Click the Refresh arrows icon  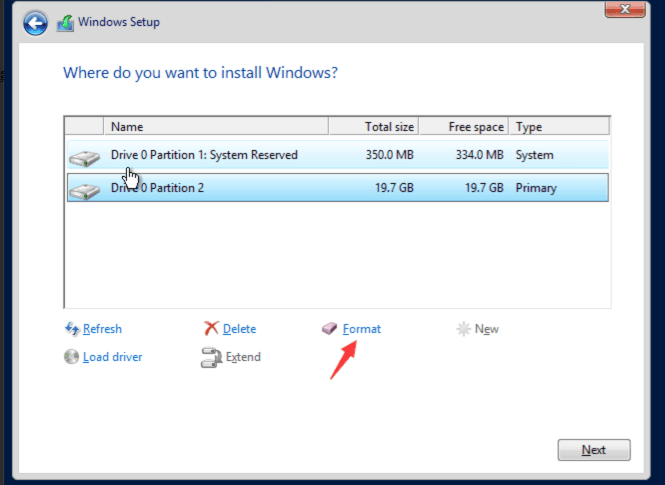[x=72, y=329]
